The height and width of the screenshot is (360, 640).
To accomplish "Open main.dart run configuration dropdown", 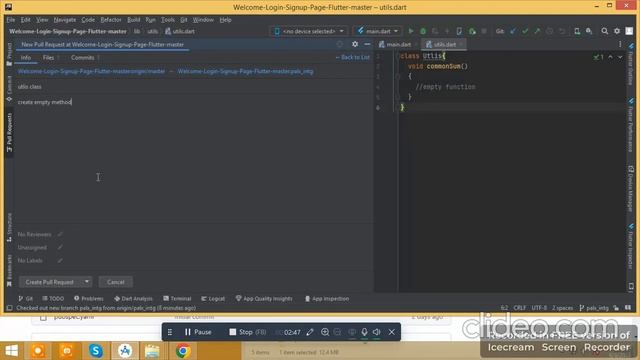I will (378, 31).
